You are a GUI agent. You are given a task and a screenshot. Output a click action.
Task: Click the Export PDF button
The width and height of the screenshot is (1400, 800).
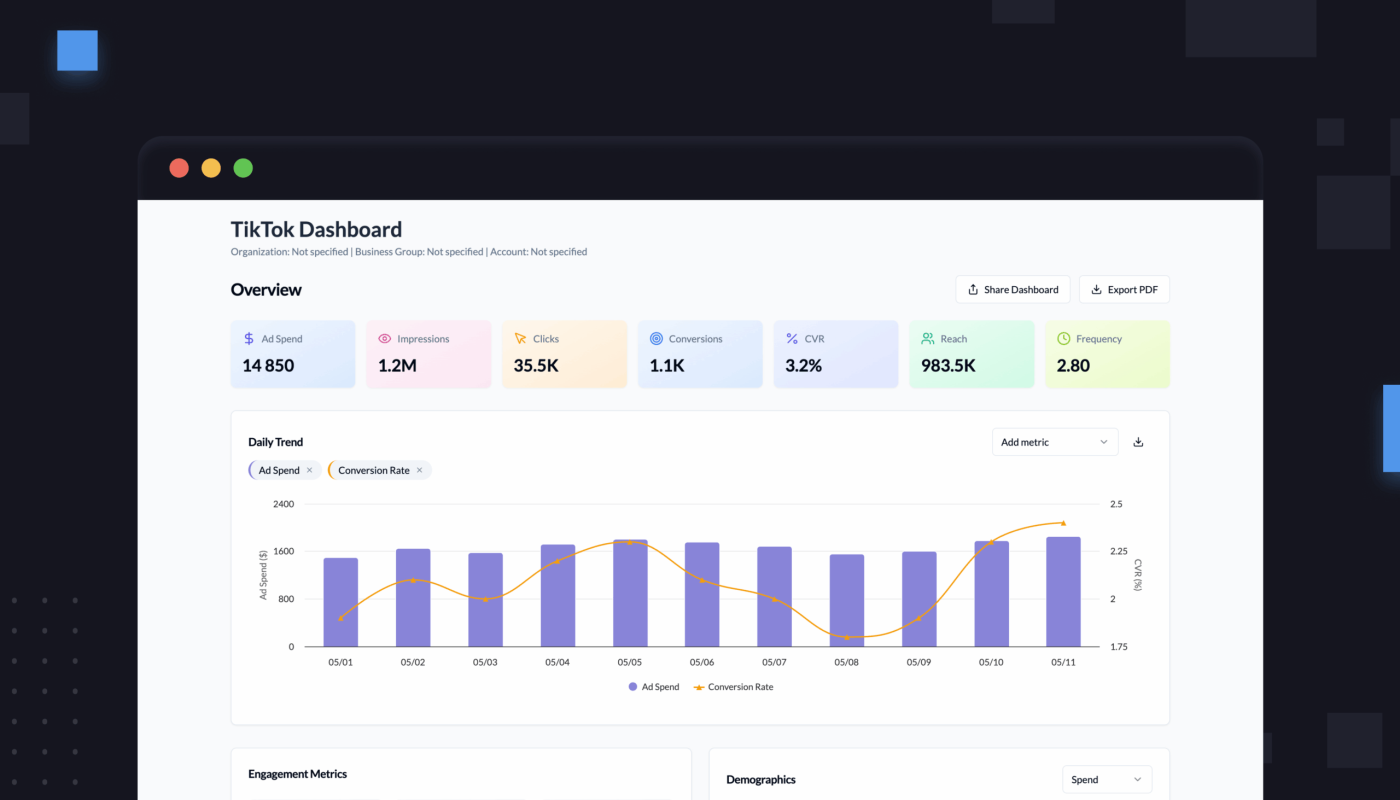point(1124,289)
